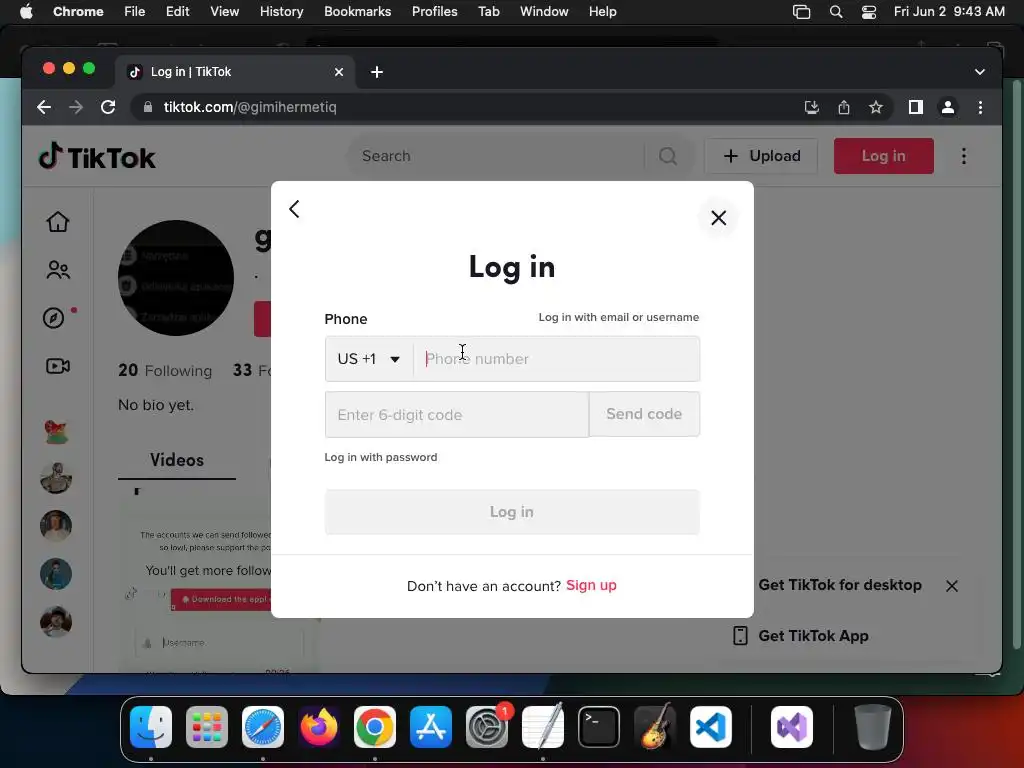Open the File menu

[135, 11]
